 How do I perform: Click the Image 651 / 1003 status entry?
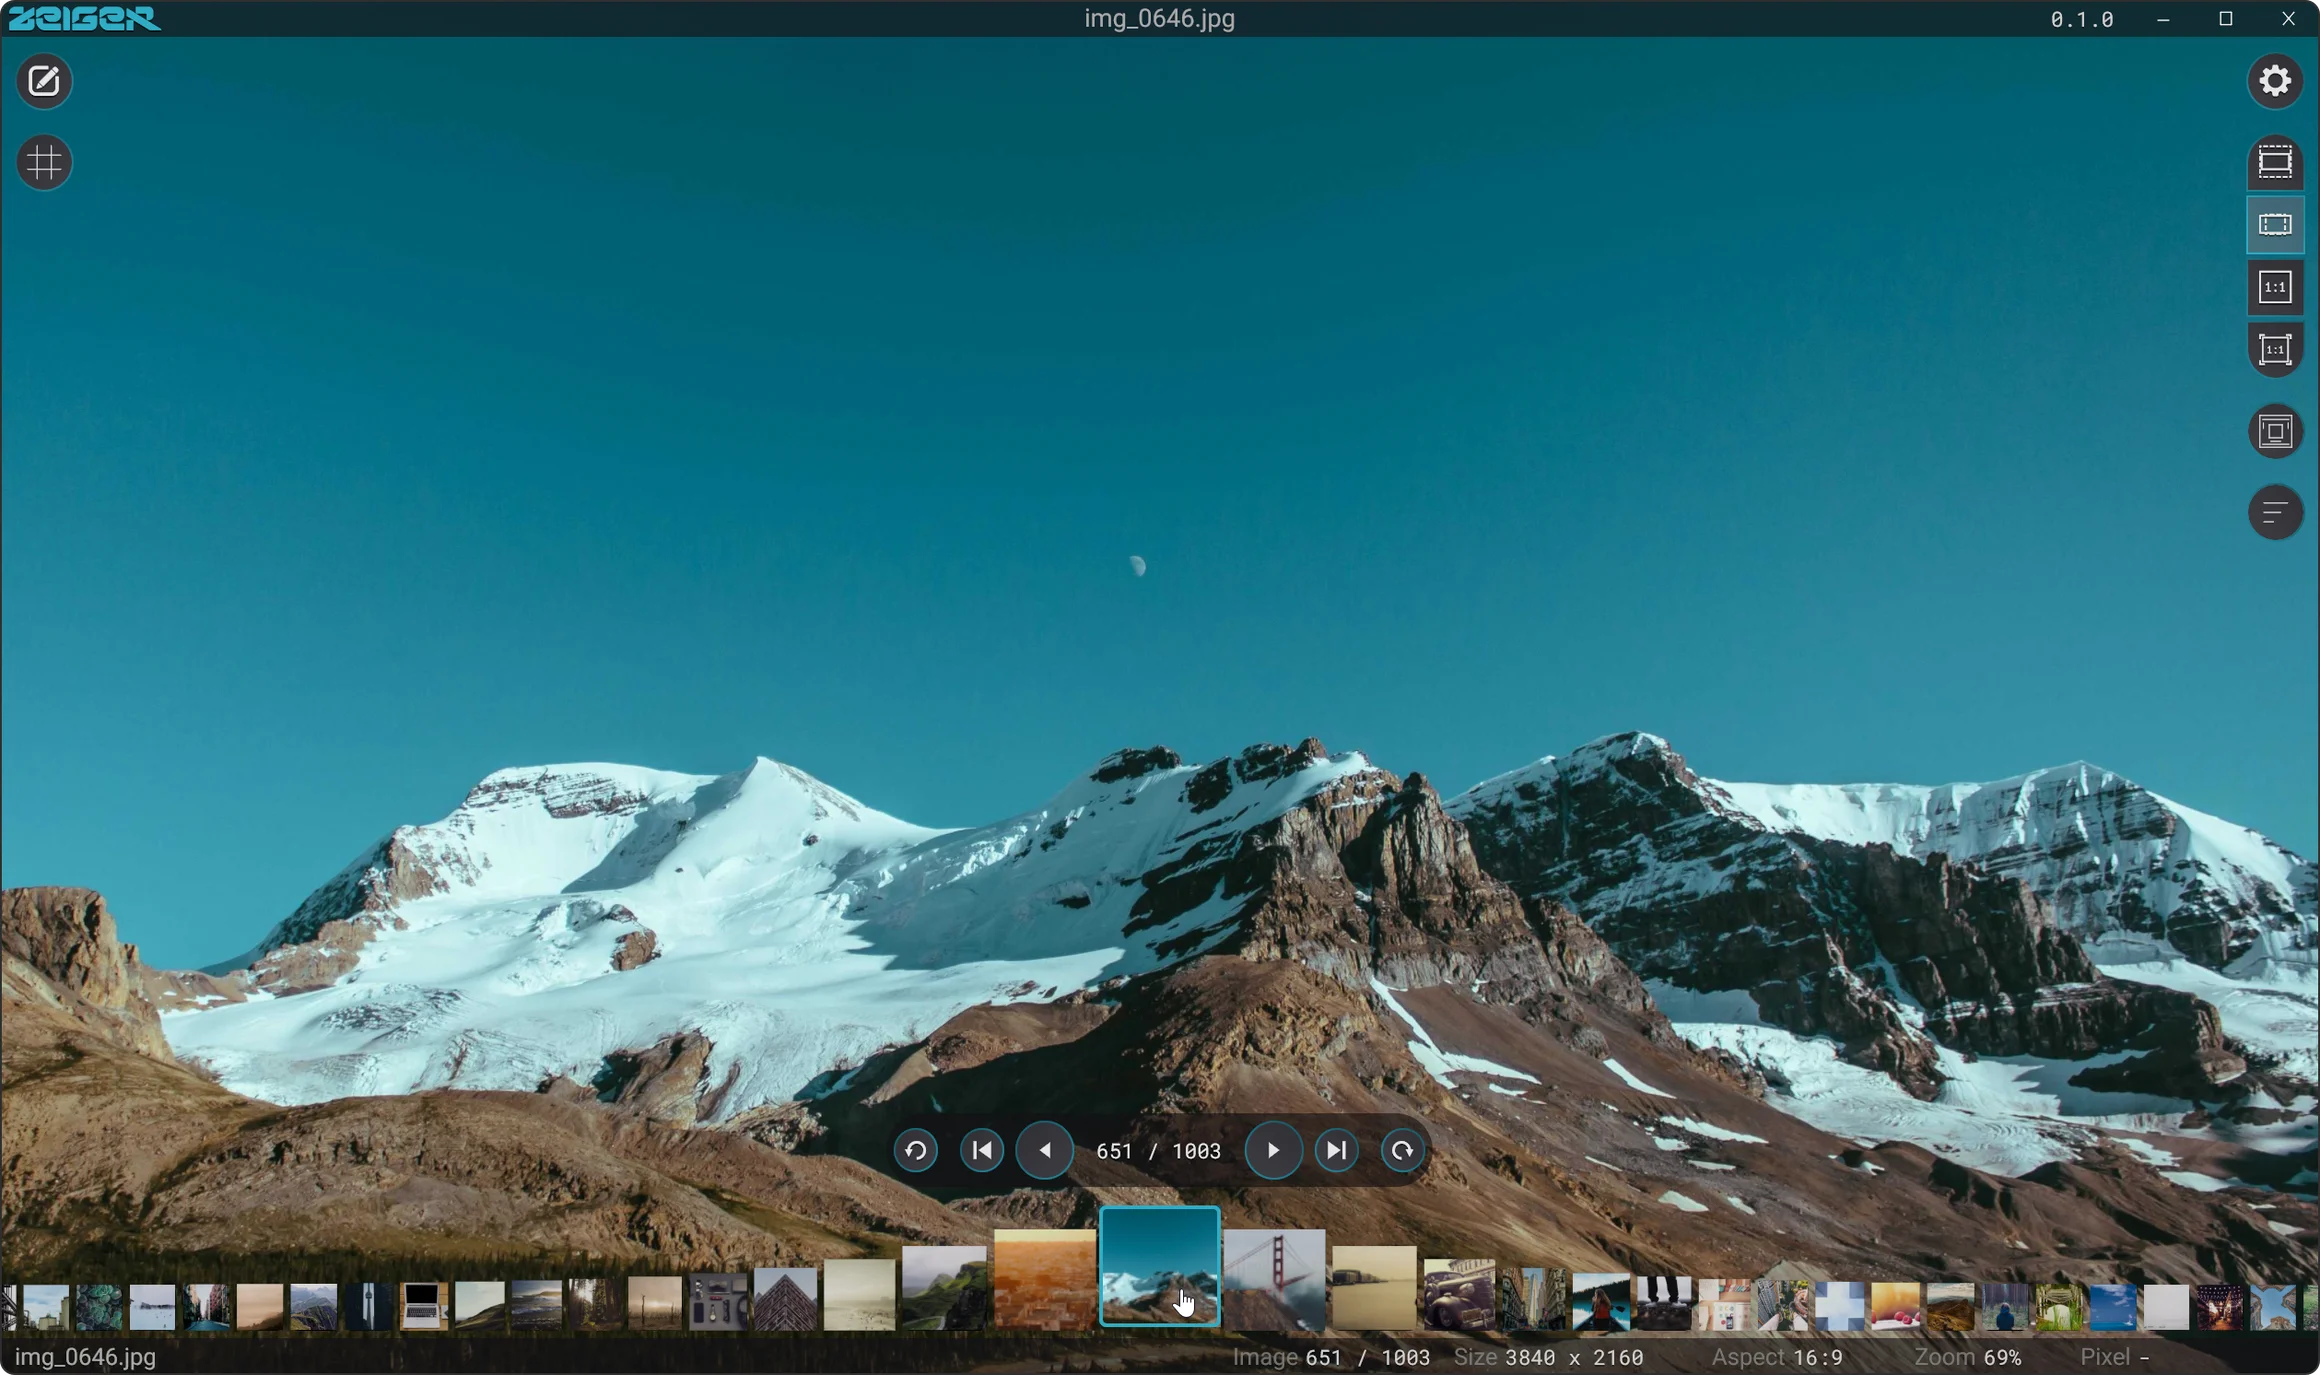[x=1331, y=1357]
